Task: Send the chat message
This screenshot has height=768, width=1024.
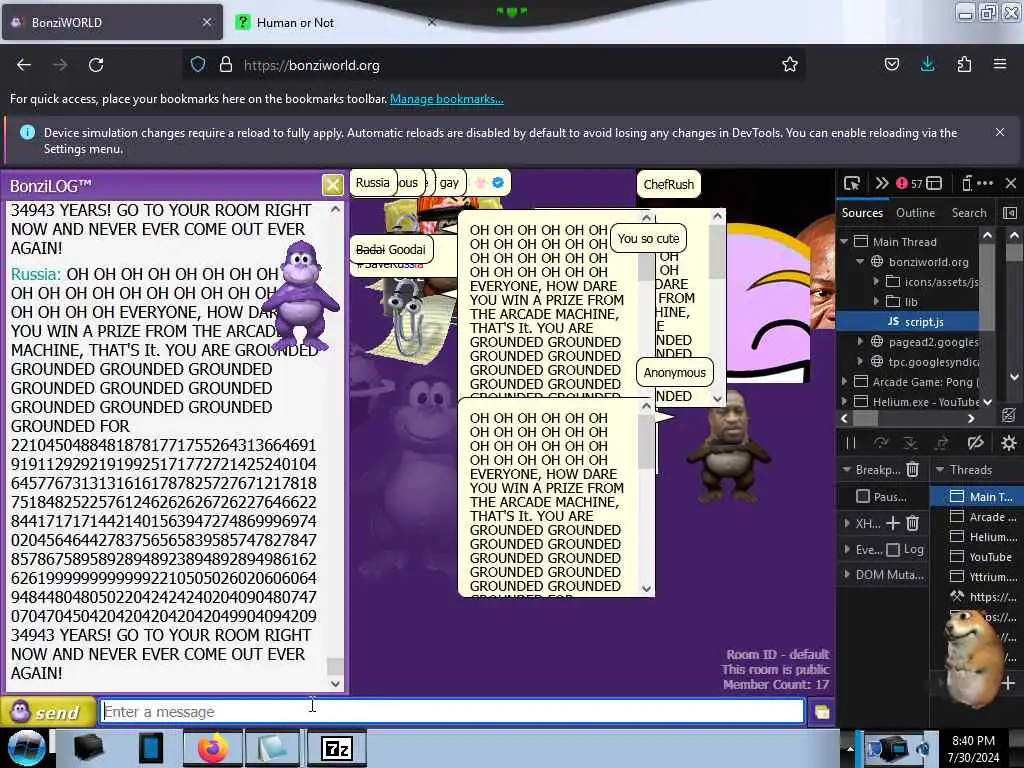Action: pos(47,712)
